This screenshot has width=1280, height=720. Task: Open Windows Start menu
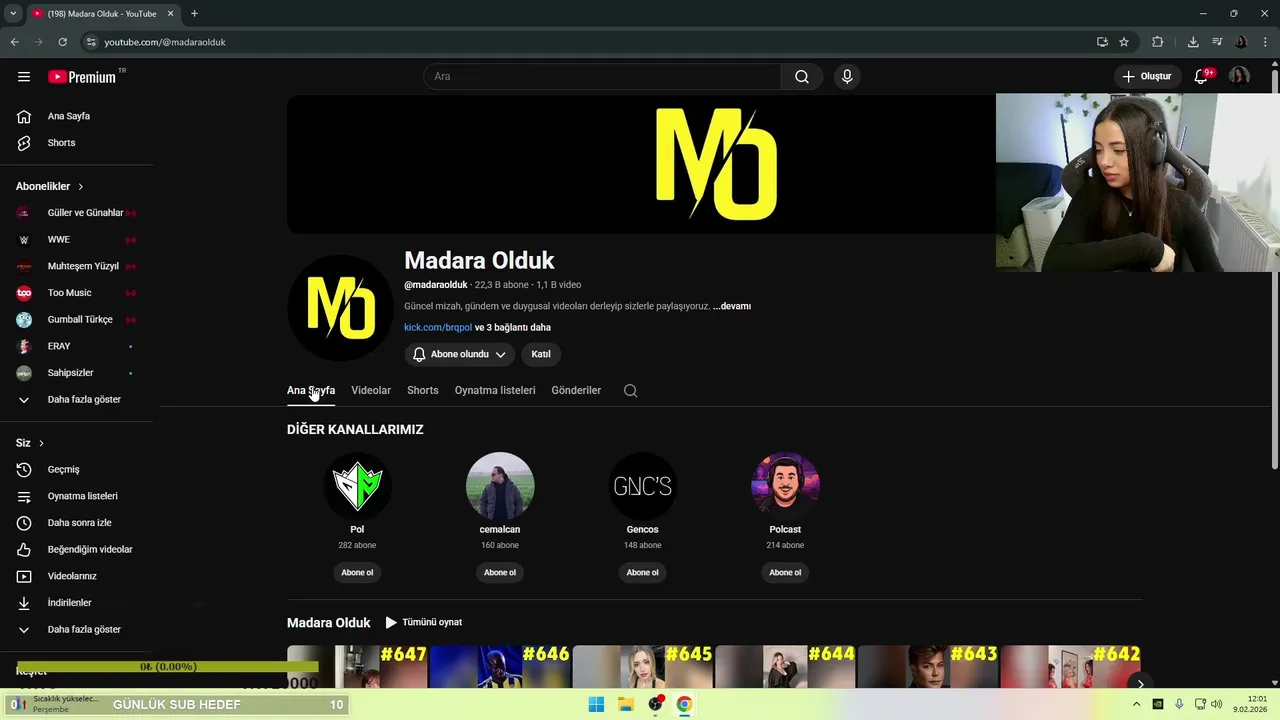coord(596,704)
